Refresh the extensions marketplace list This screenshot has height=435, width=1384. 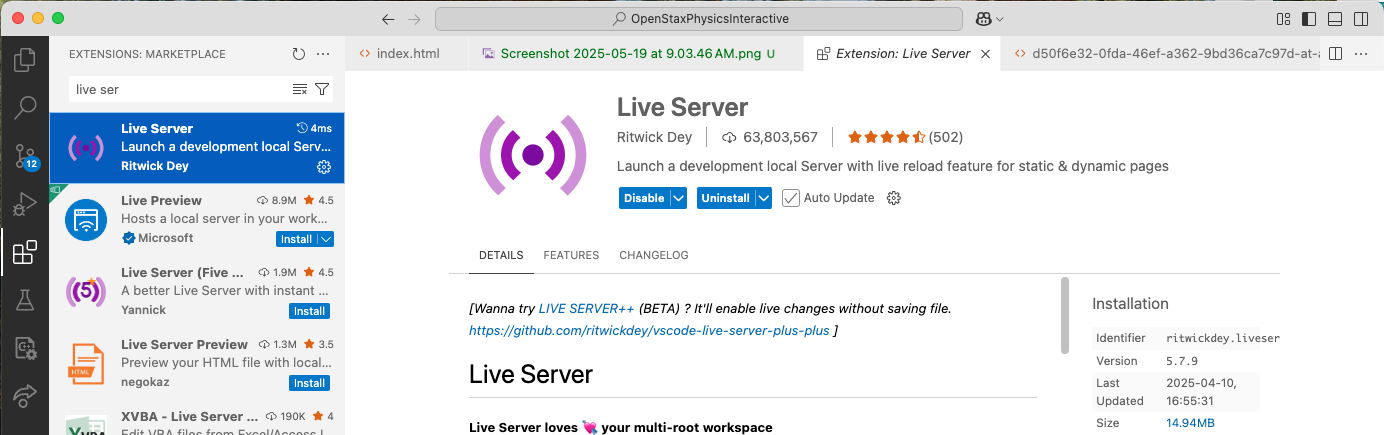(298, 54)
